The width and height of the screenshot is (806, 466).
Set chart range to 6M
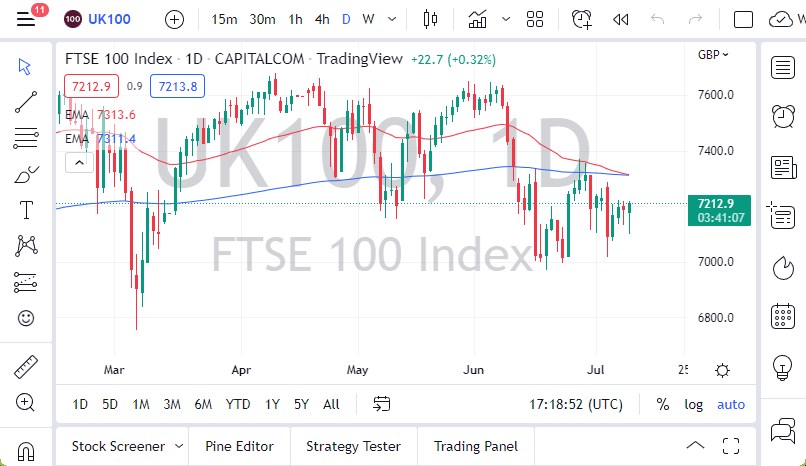point(203,405)
